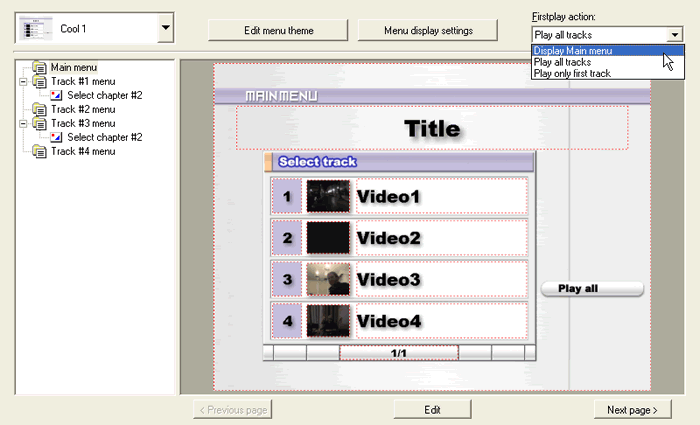Click the Track #2 menu folder icon
Viewport: 700px width, 425px height.
tap(39, 109)
